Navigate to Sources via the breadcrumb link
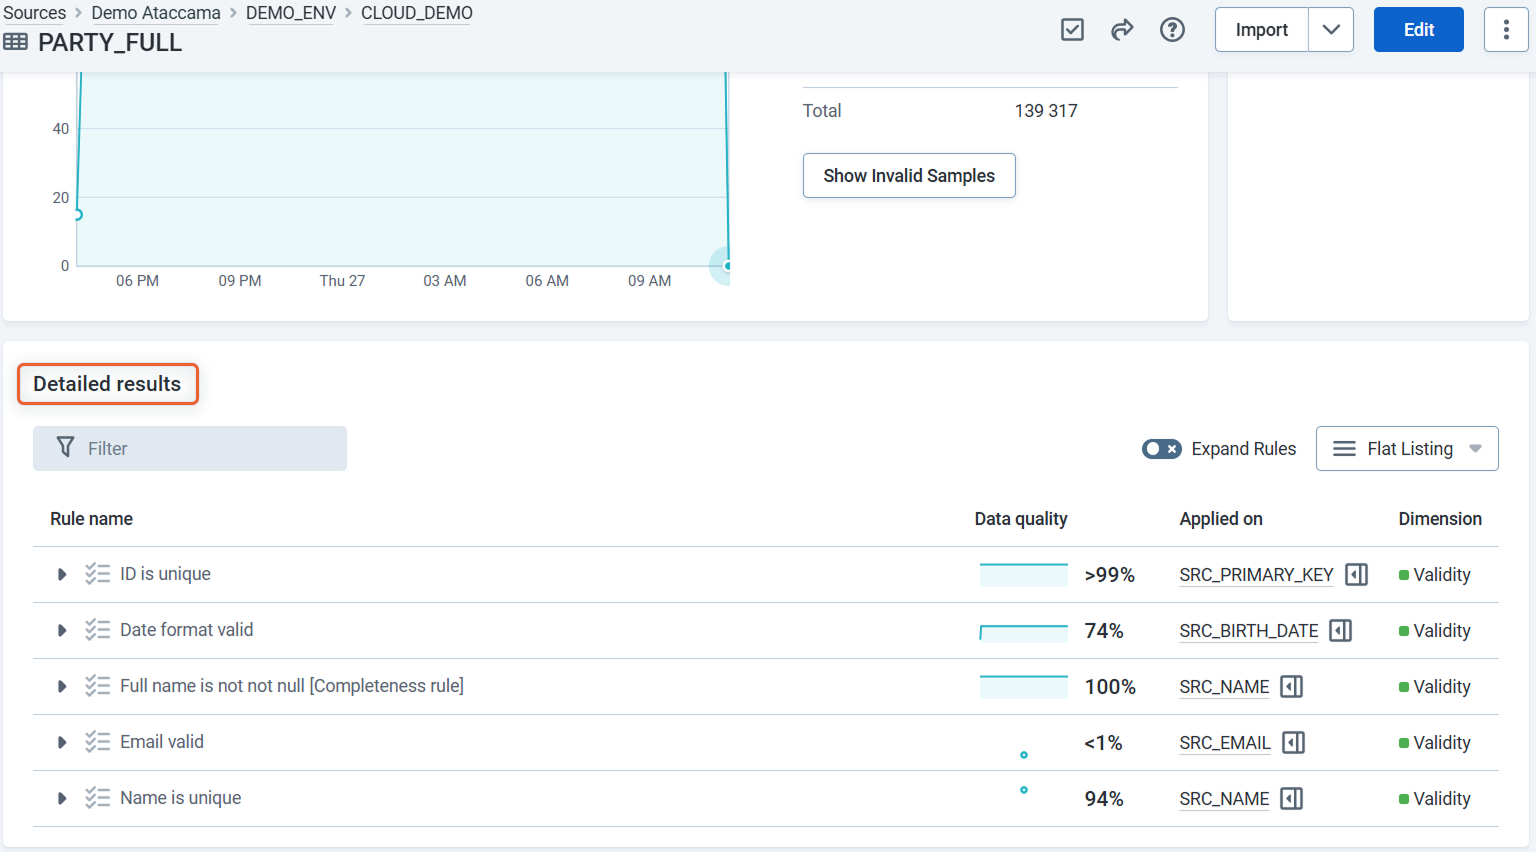The width and height of the screenshot is (1536, 852). (35, 12)
